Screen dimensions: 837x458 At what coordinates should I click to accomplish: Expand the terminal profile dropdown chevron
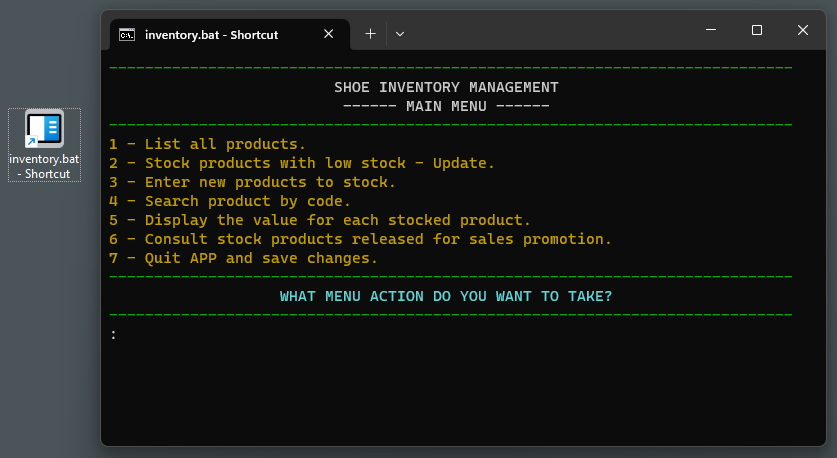(x=400, y=34)
